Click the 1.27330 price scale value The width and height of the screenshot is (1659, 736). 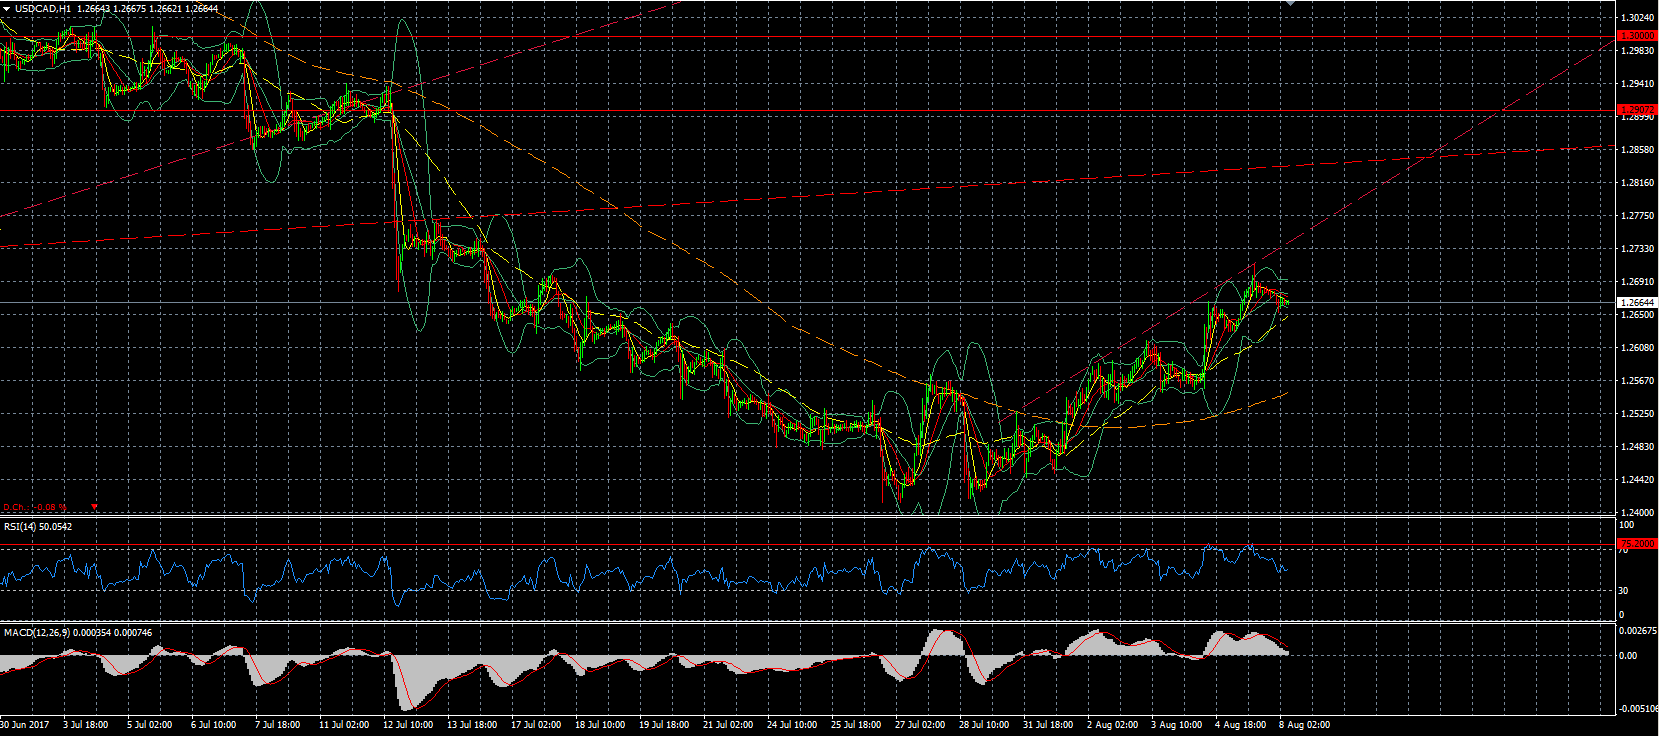coord(1637,249)
